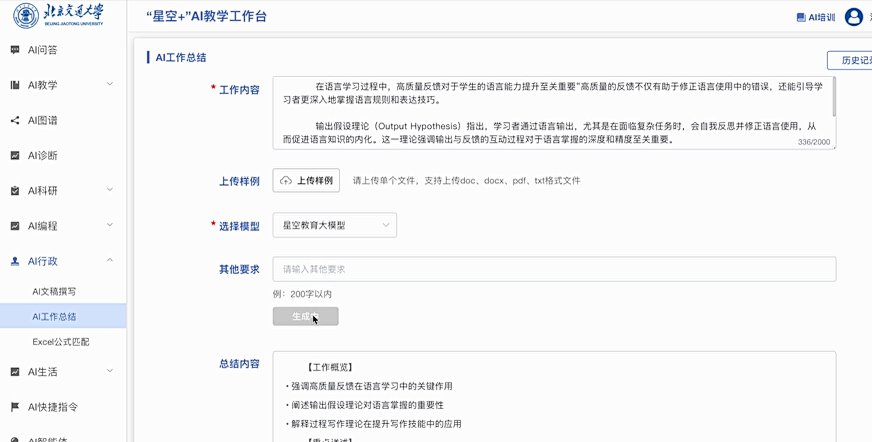Click the AI工作总结 page heading

point(181,57)
